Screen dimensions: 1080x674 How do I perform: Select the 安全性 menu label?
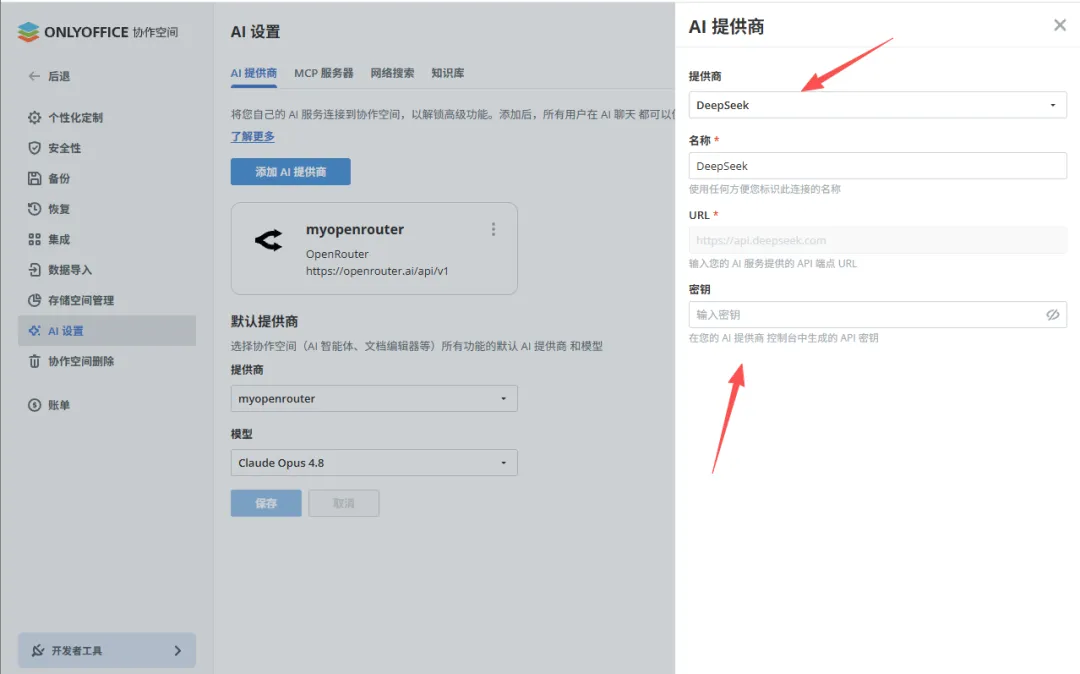coord(65,147)
